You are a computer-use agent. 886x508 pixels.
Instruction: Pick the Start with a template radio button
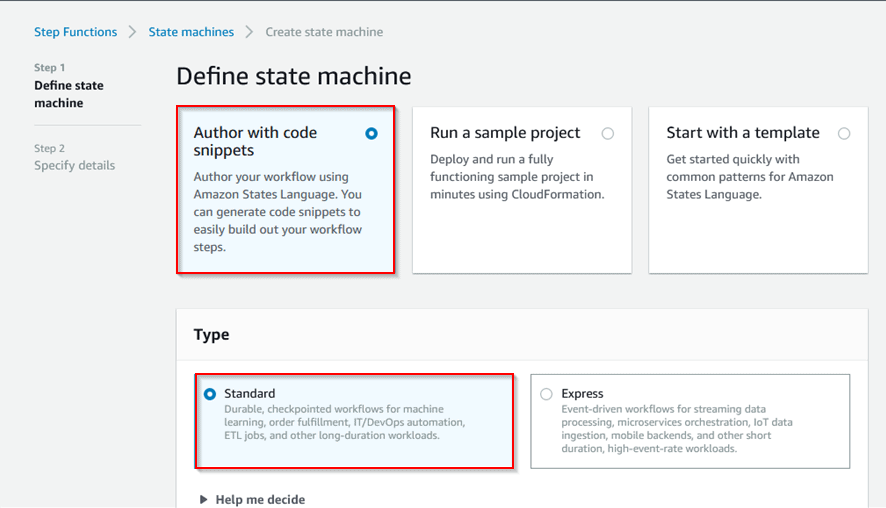coord(844,133)
